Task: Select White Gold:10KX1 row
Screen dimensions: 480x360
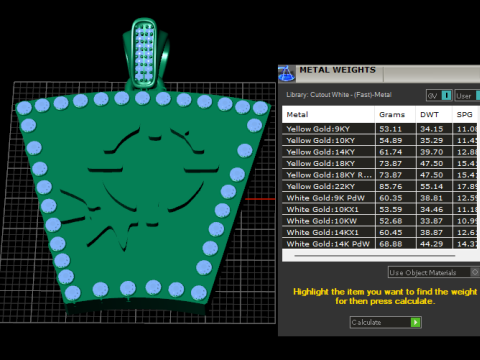Action: tap(380, 209)
